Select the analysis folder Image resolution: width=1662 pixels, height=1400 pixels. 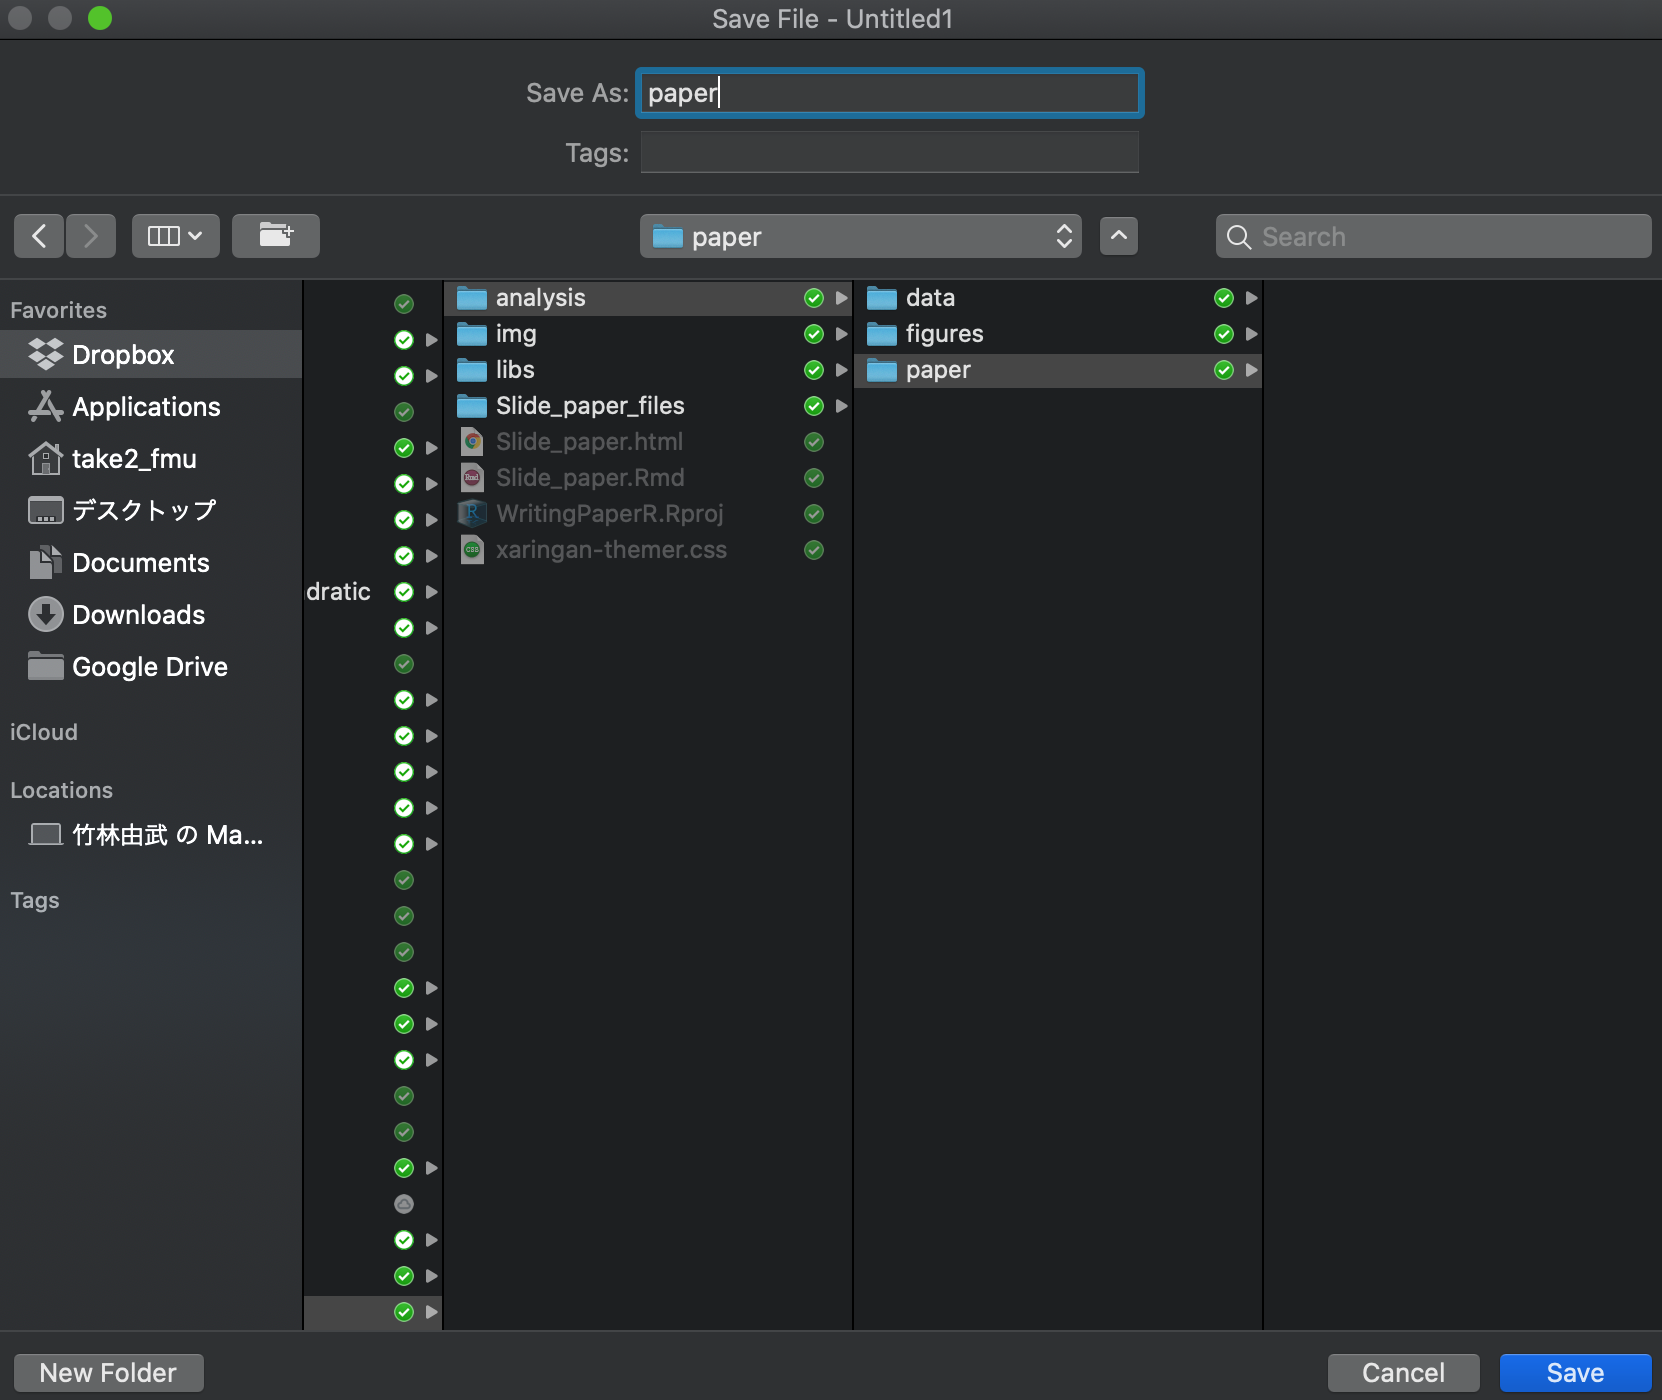[x=648, y=298]
